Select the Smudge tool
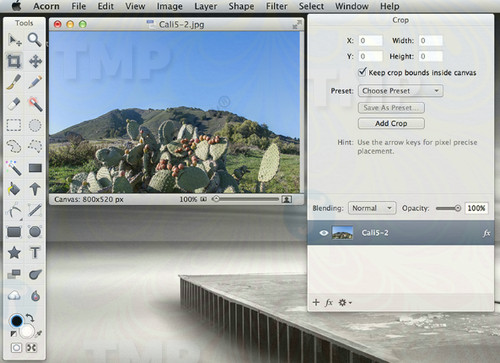This screenshot has height=363, width=500. coord(35,274)
